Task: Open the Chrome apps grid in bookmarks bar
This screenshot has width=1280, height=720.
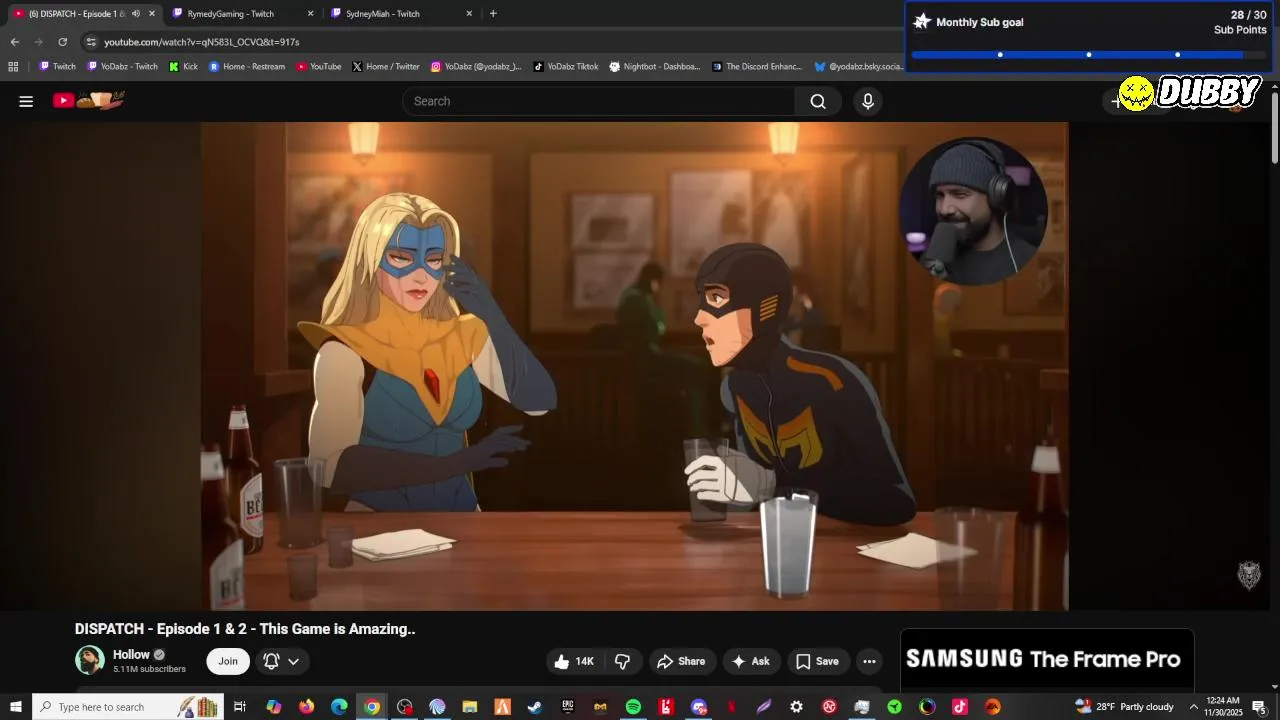Action: pyautogui.click(x=13, y=67)
